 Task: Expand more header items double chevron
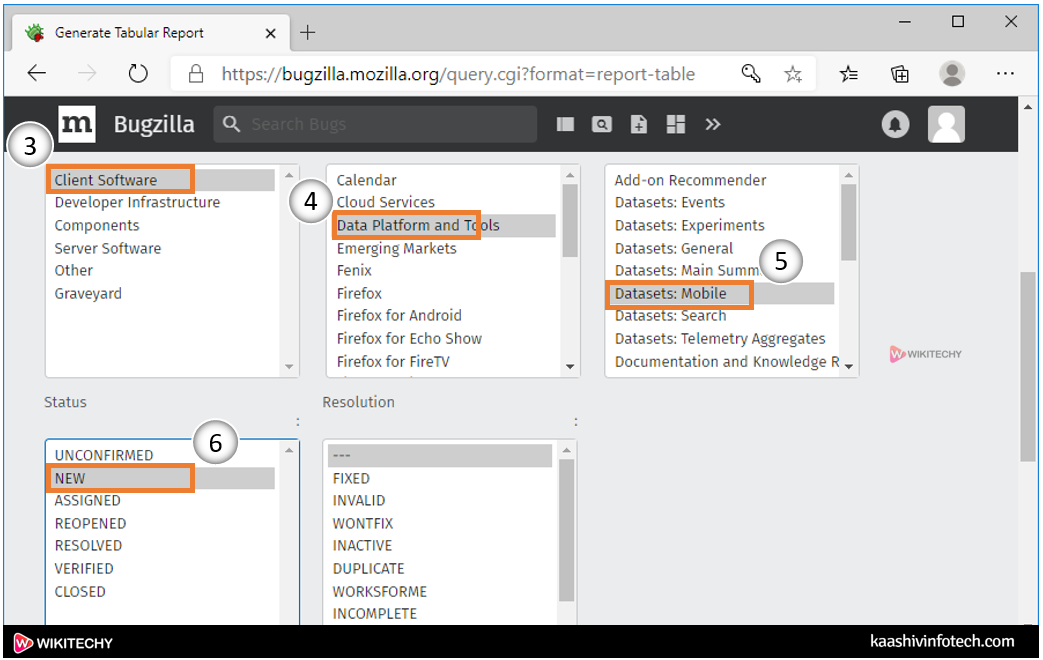pos(713,124)
